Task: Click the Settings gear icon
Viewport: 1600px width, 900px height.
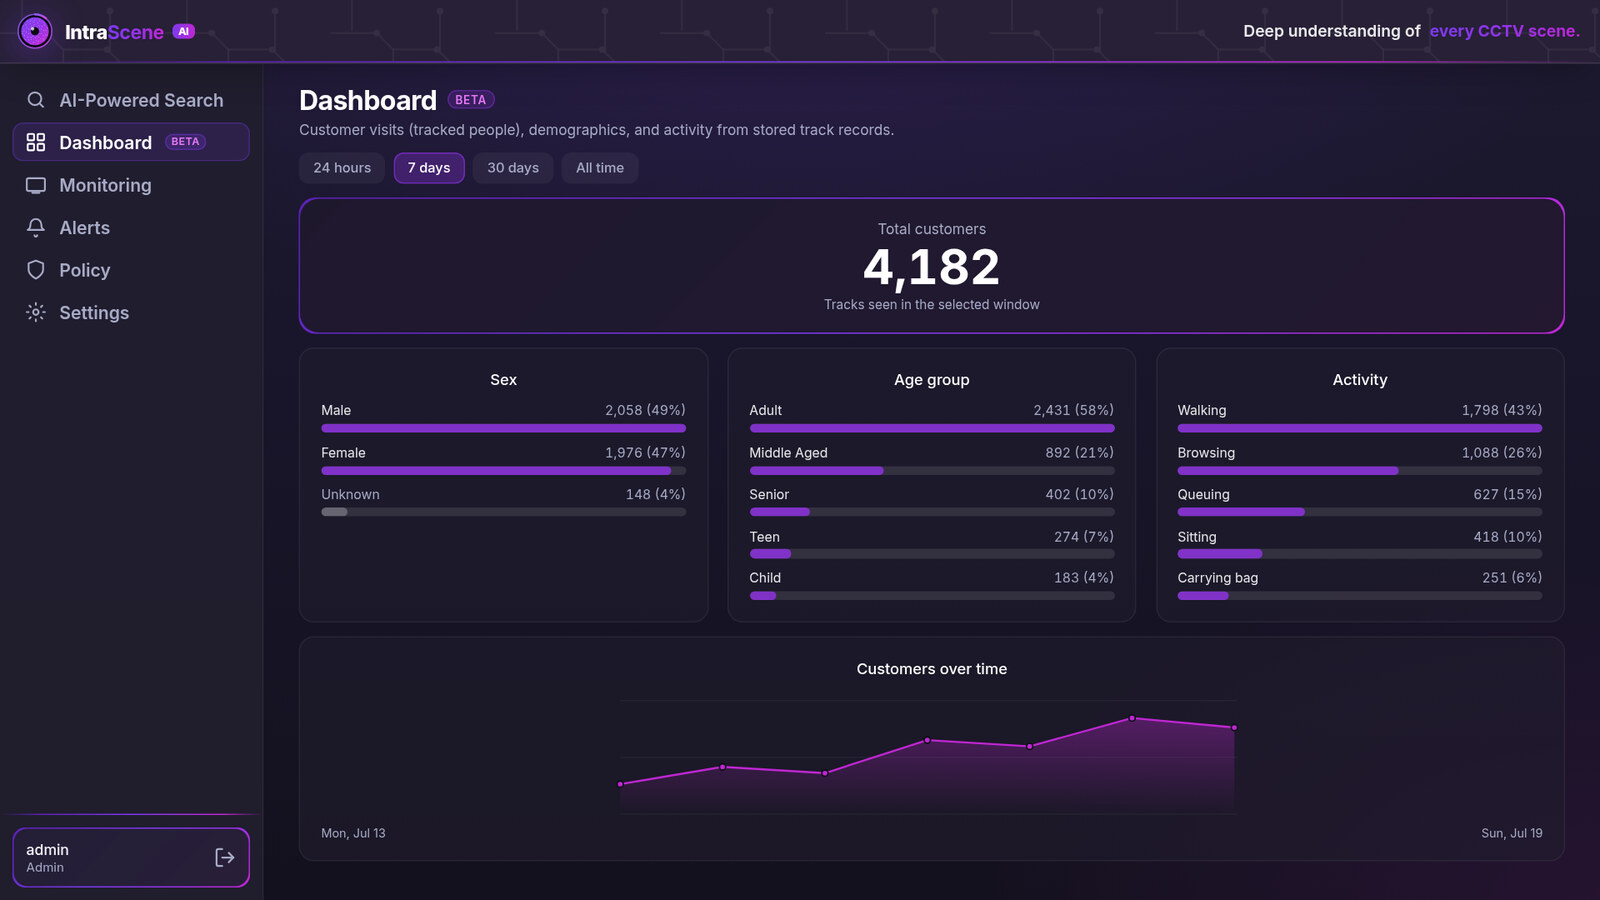Action: (x=36, y=312)
